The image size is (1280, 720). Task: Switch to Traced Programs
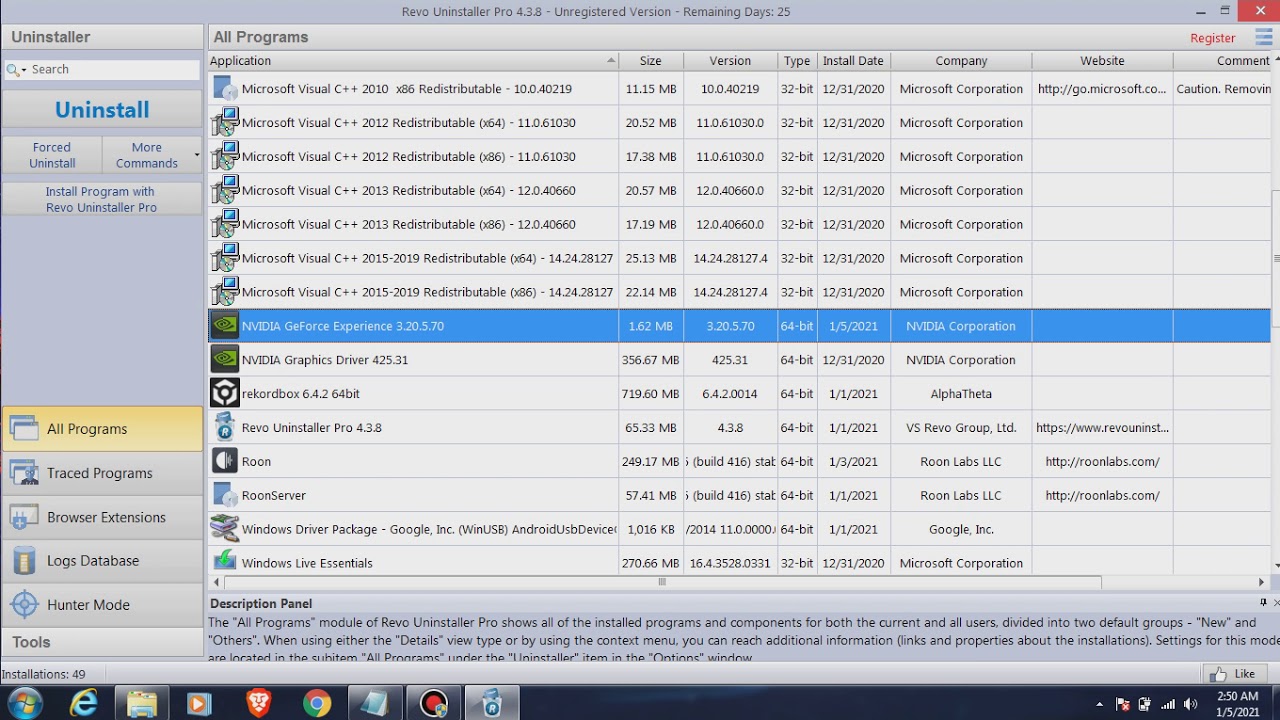coord(102,473)
